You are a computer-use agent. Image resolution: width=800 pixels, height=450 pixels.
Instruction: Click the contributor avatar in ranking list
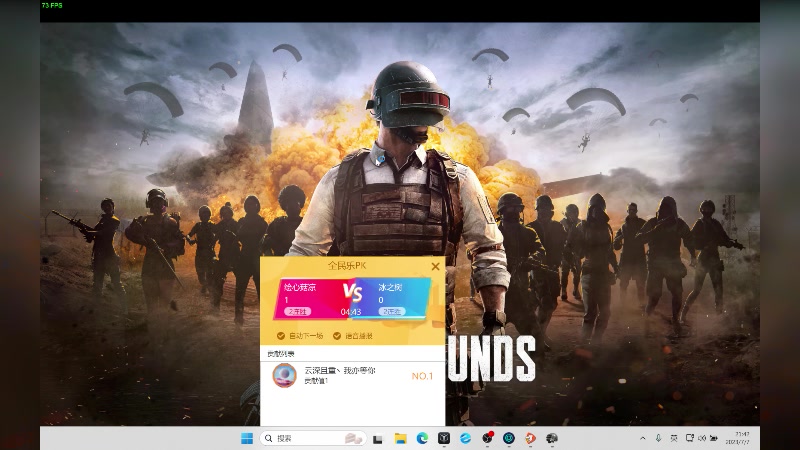tap(284, 376)
